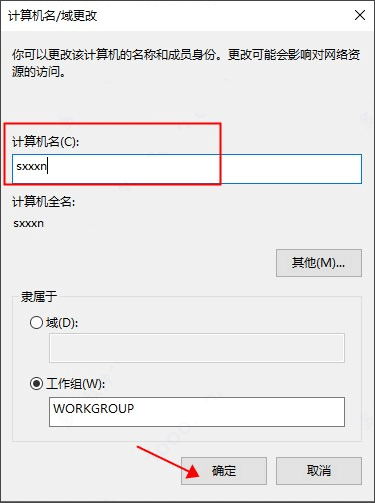This screenshot has width=375, height=503.
Task: Click the red arrow pointing at 确定
Action: [x=168, y=462]
